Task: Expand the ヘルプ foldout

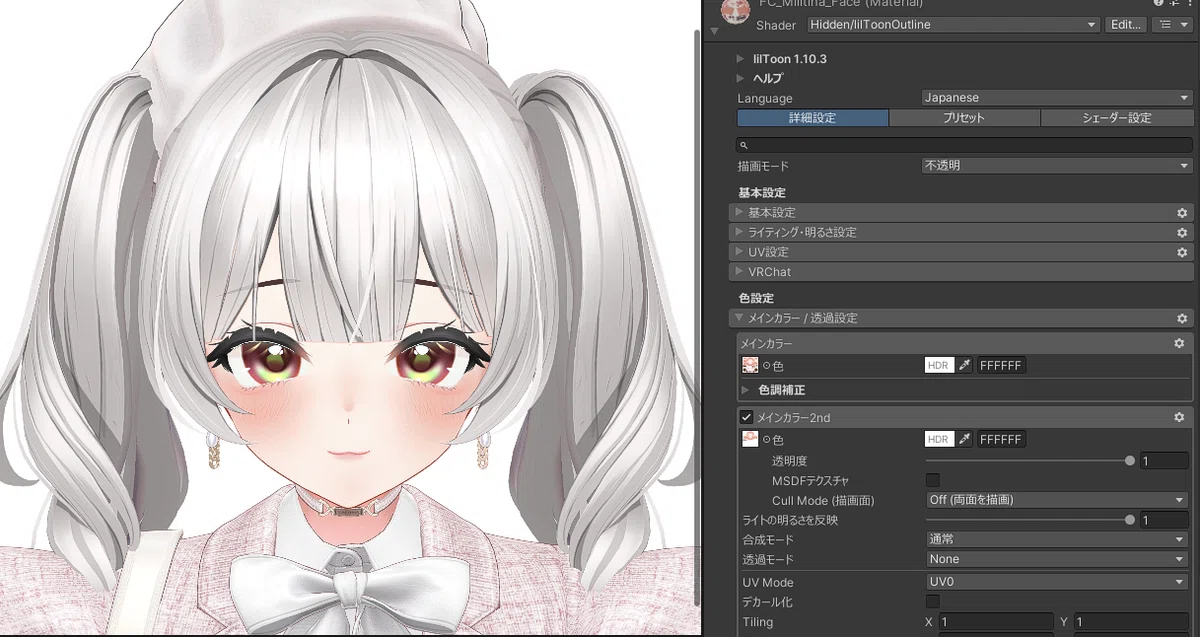Action: coord(741,78)
